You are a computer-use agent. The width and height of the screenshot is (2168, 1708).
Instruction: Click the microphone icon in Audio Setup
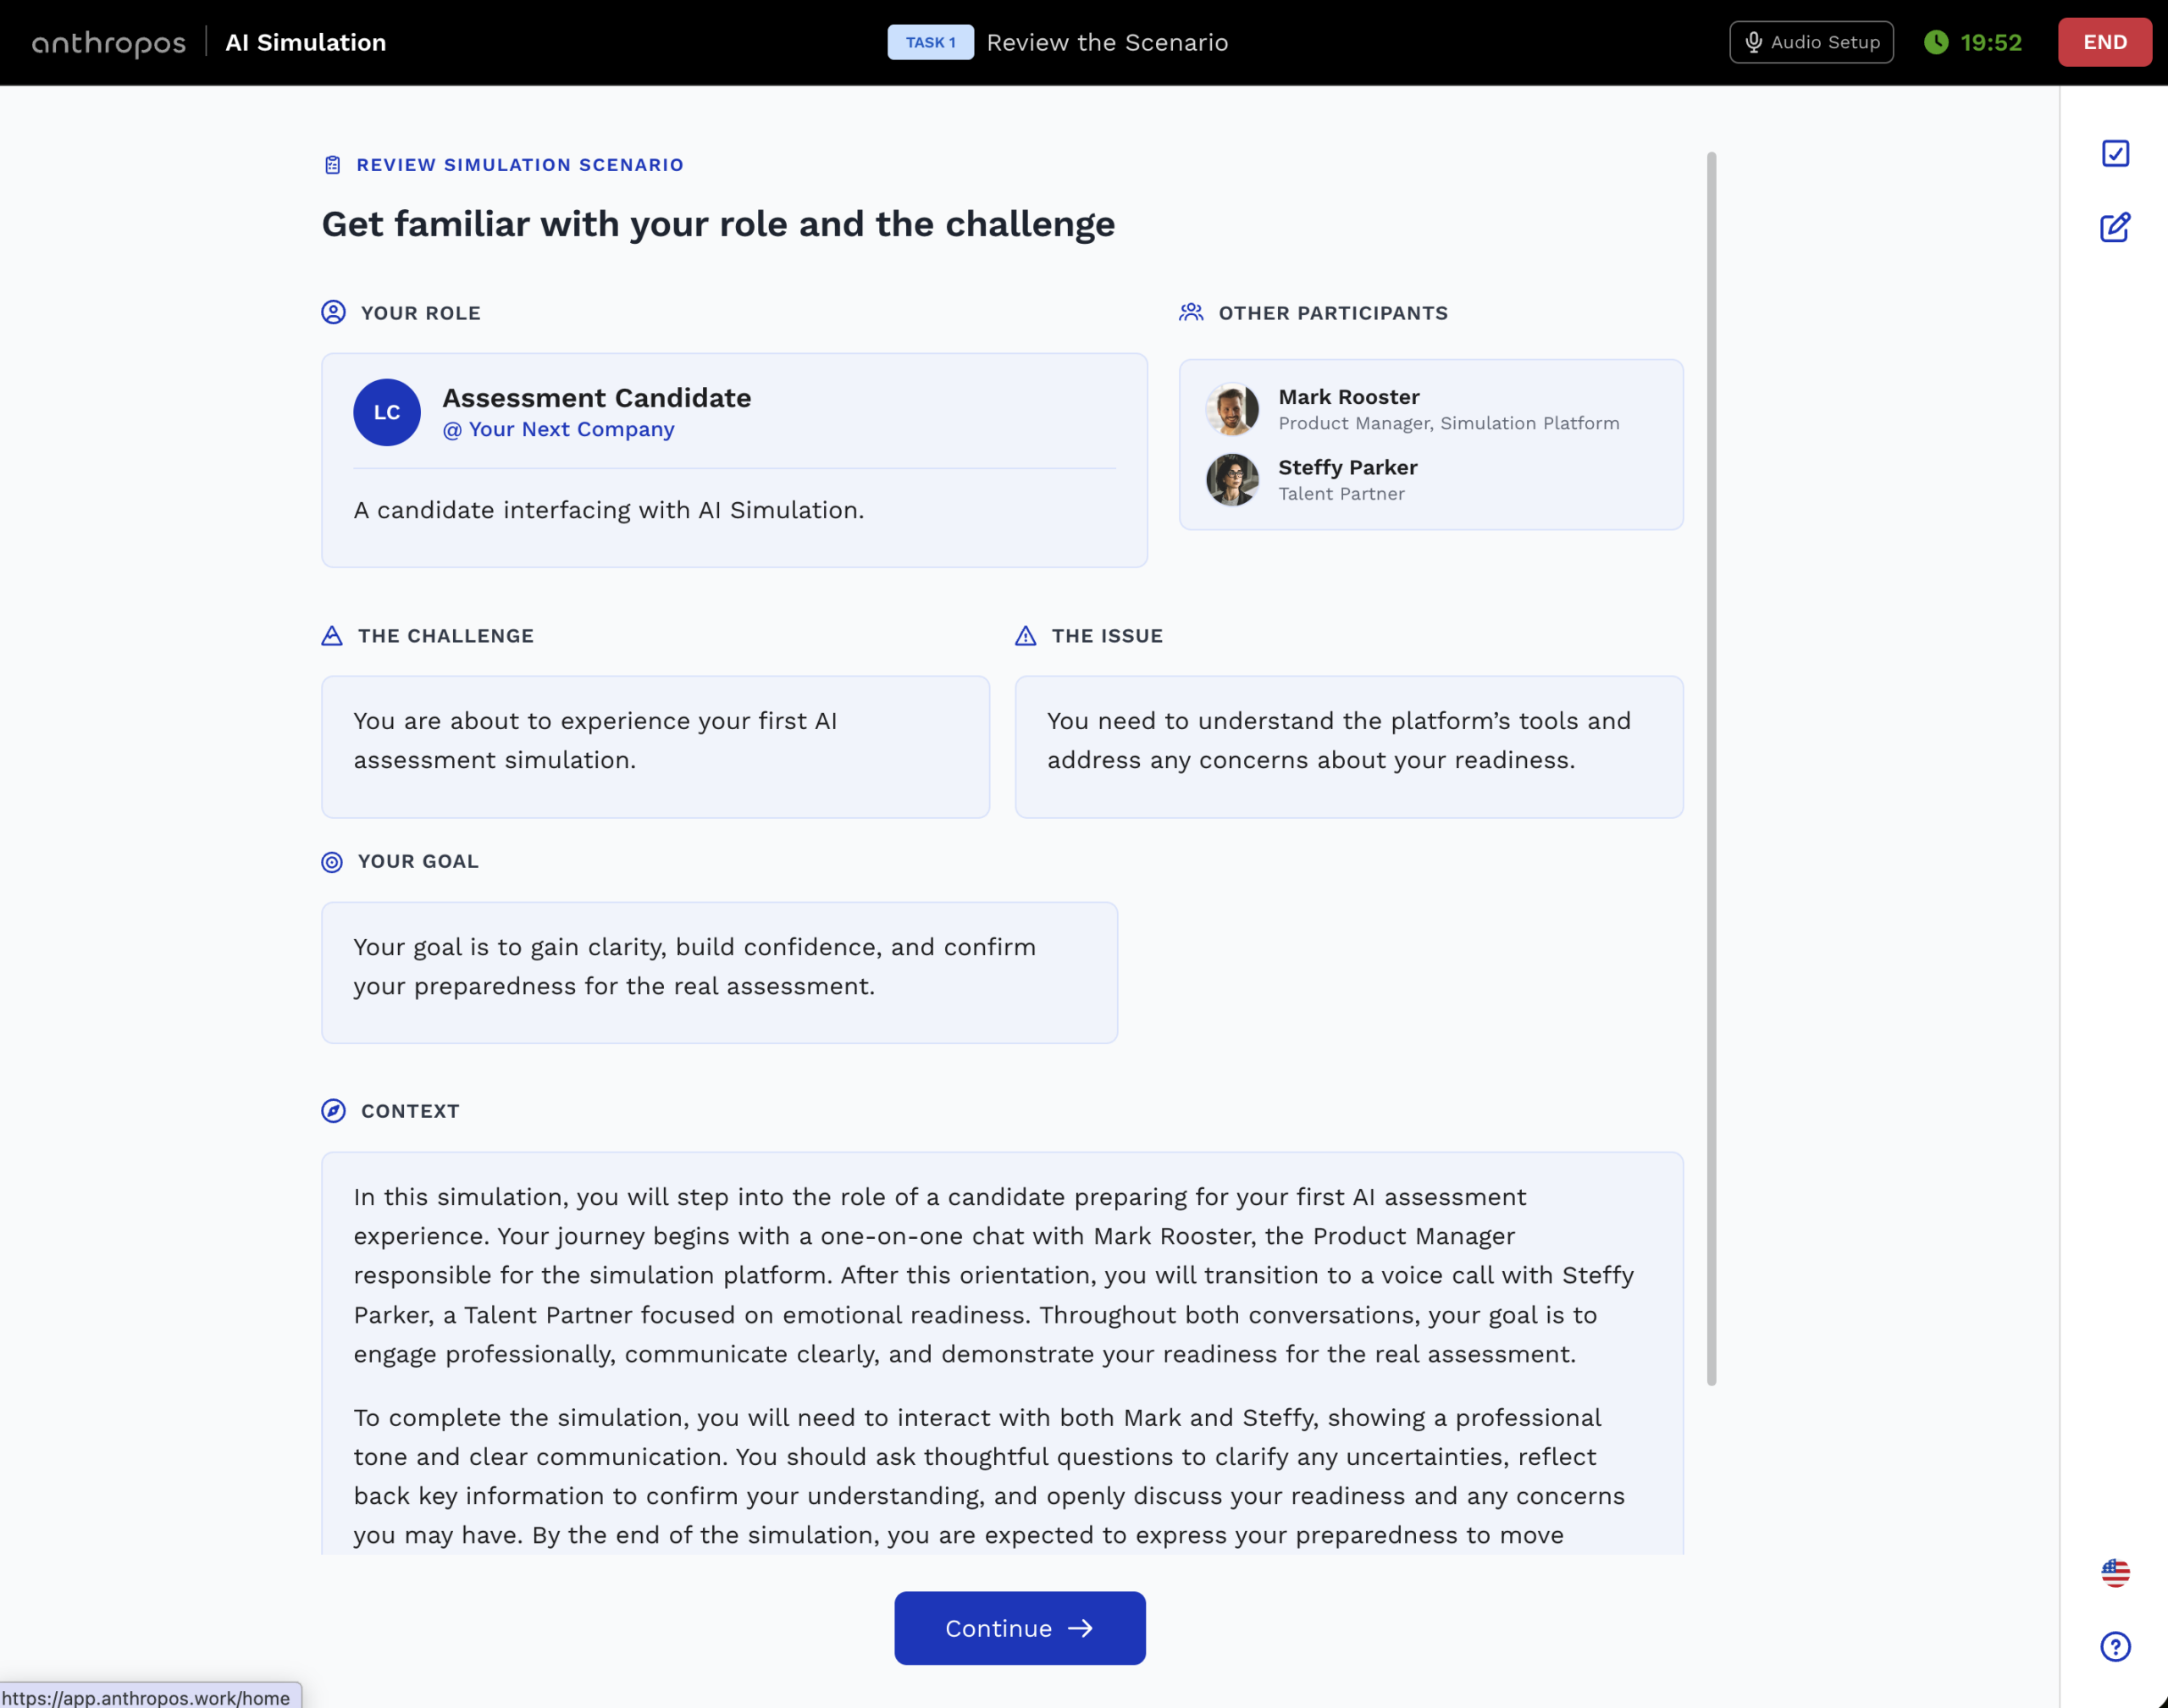click(1753, 42)
